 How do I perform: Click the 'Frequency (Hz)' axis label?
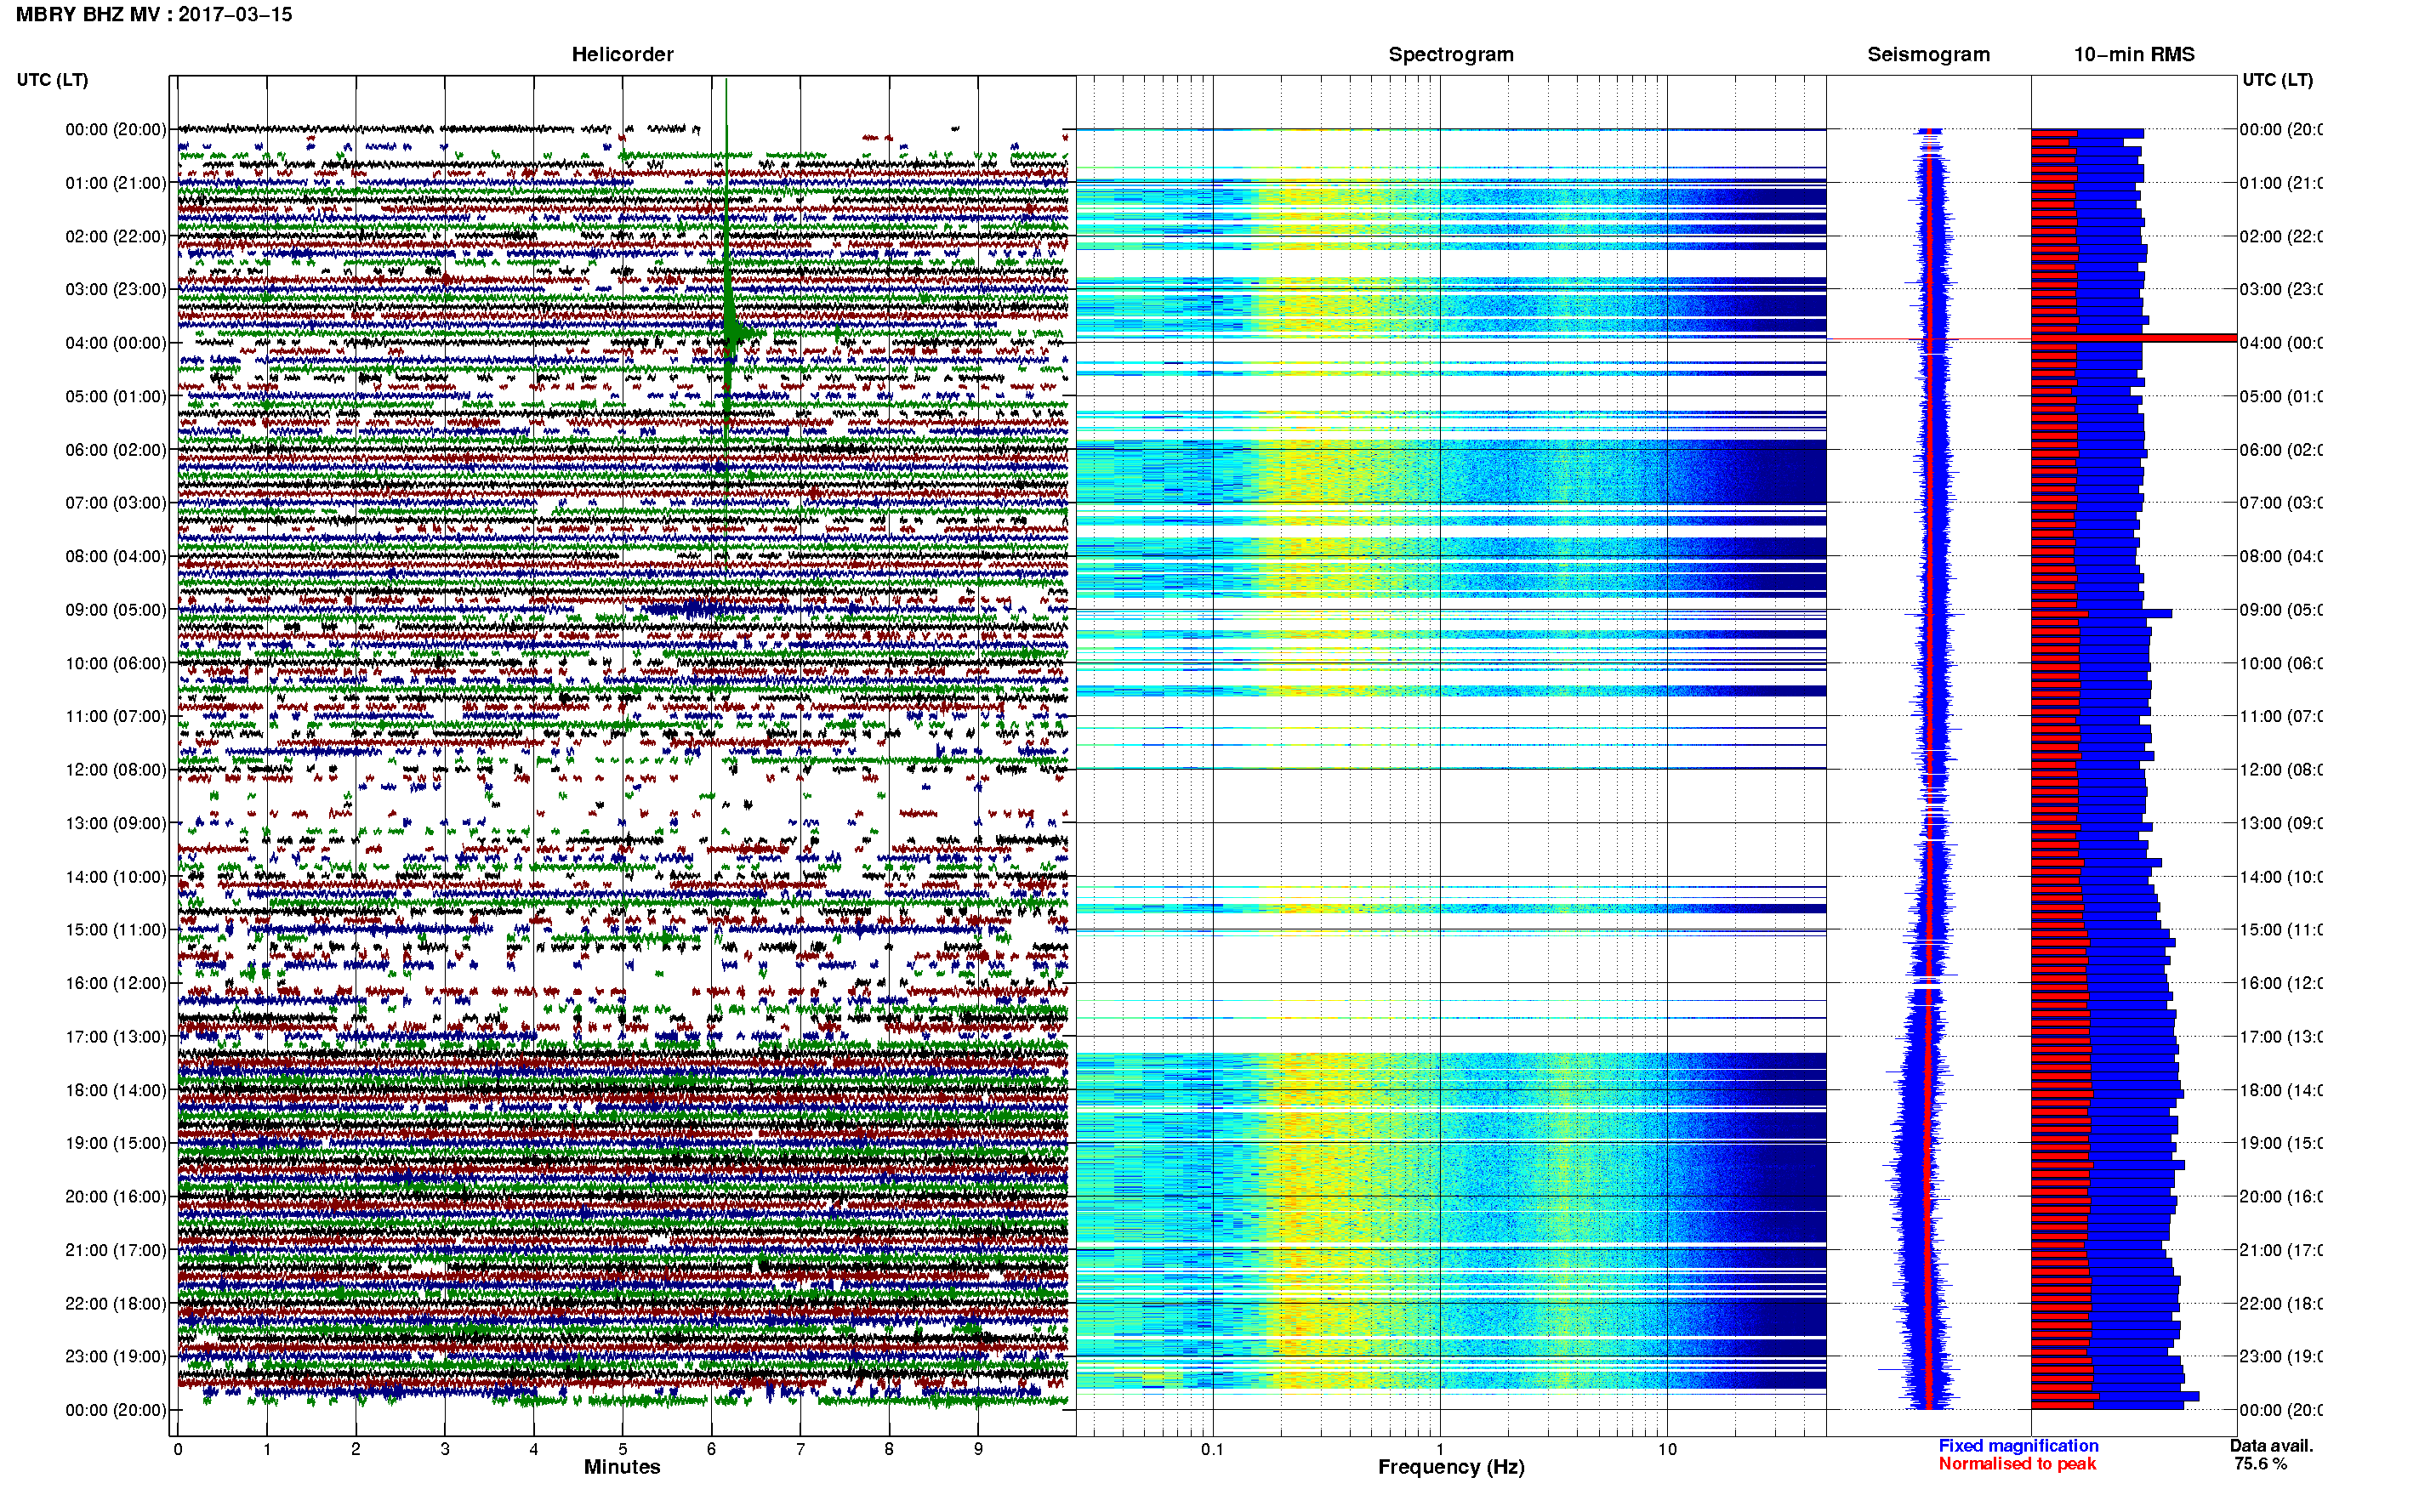point(1451,1467)
